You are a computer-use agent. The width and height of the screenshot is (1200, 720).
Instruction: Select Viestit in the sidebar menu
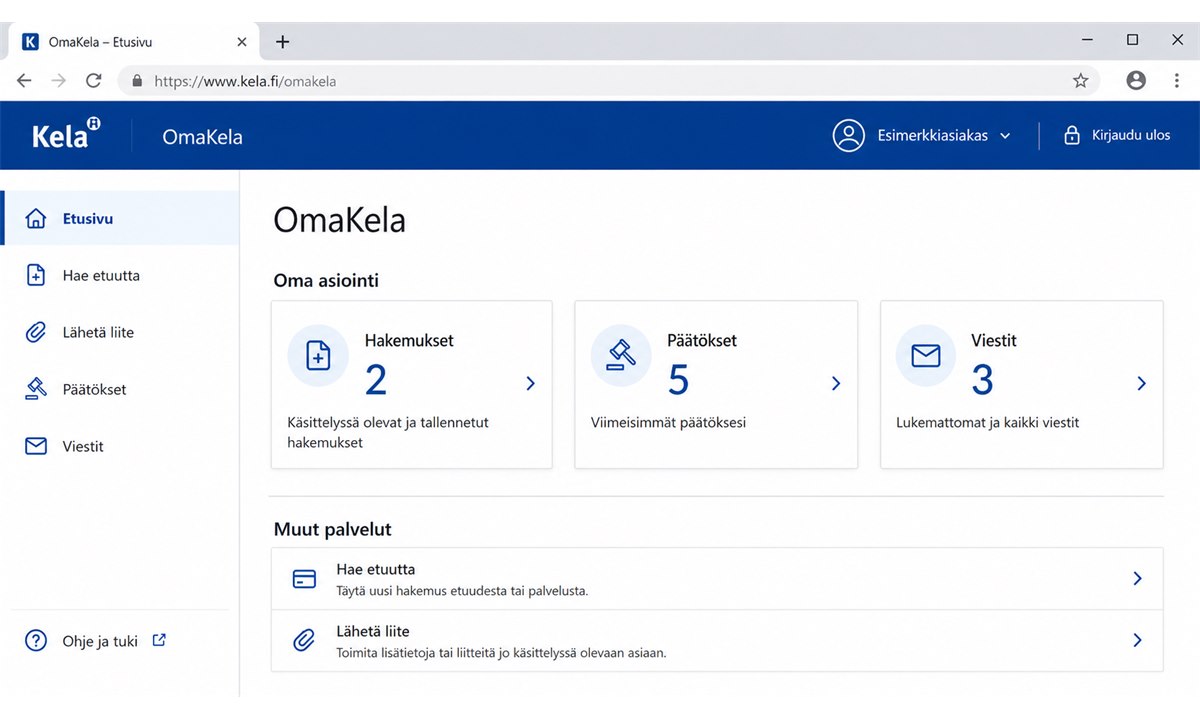pos(120,446)
